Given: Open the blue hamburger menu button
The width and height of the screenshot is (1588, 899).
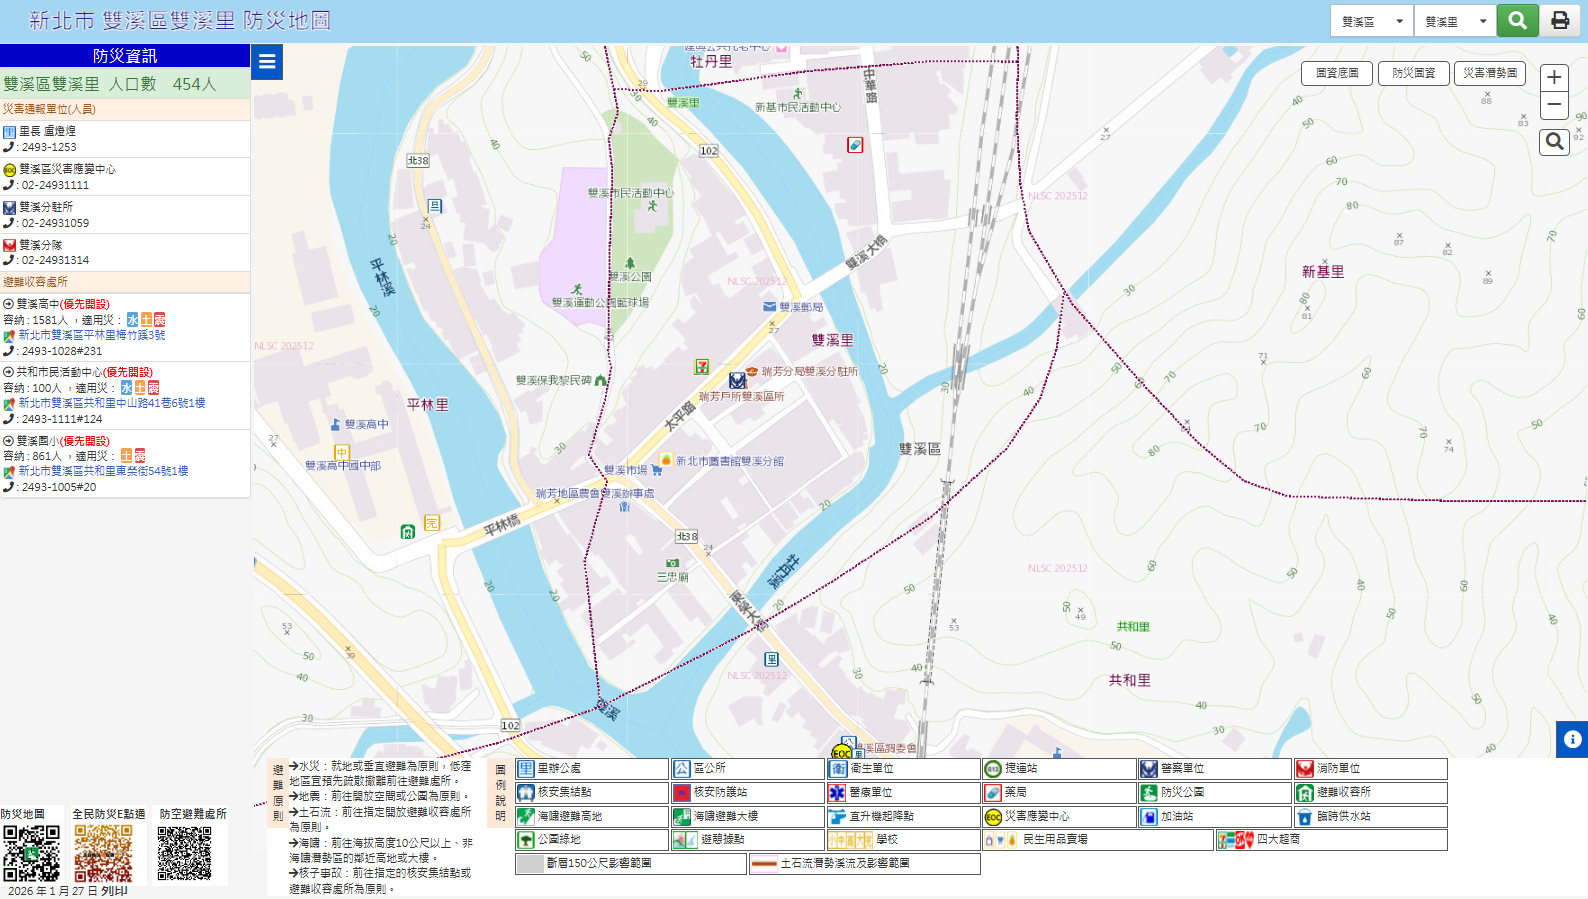Looking at the screenshot, I should point(267,62).
